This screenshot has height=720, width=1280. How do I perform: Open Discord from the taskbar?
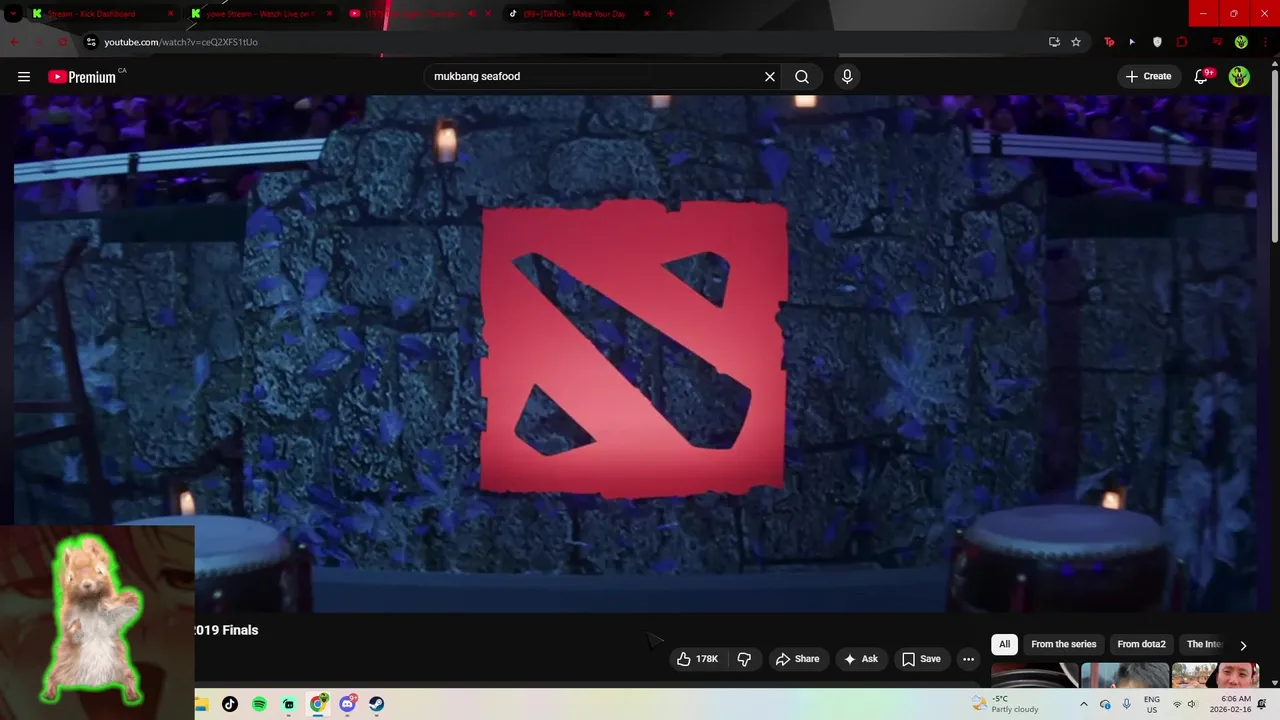(x=347, y=704)
